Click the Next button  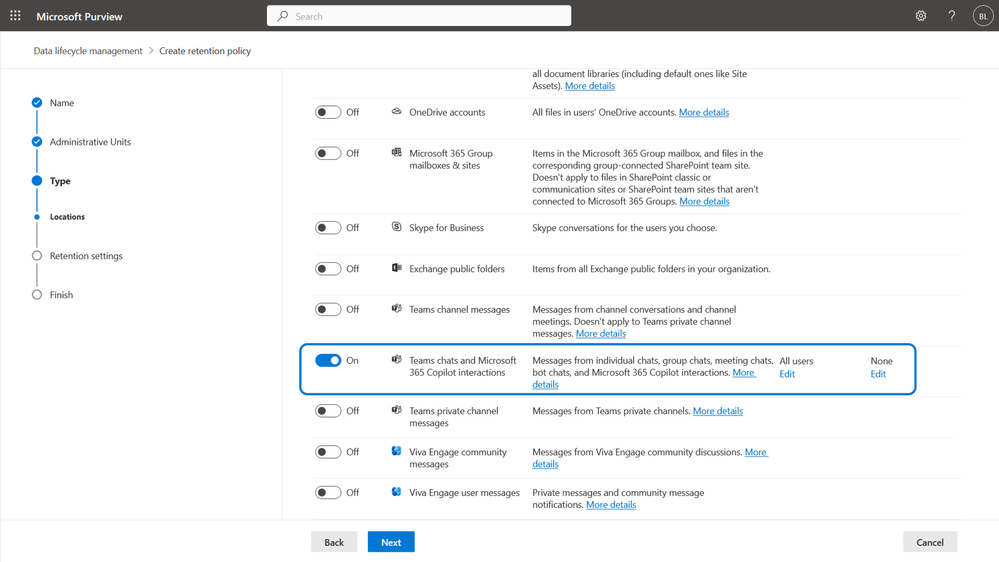point(391,542)
